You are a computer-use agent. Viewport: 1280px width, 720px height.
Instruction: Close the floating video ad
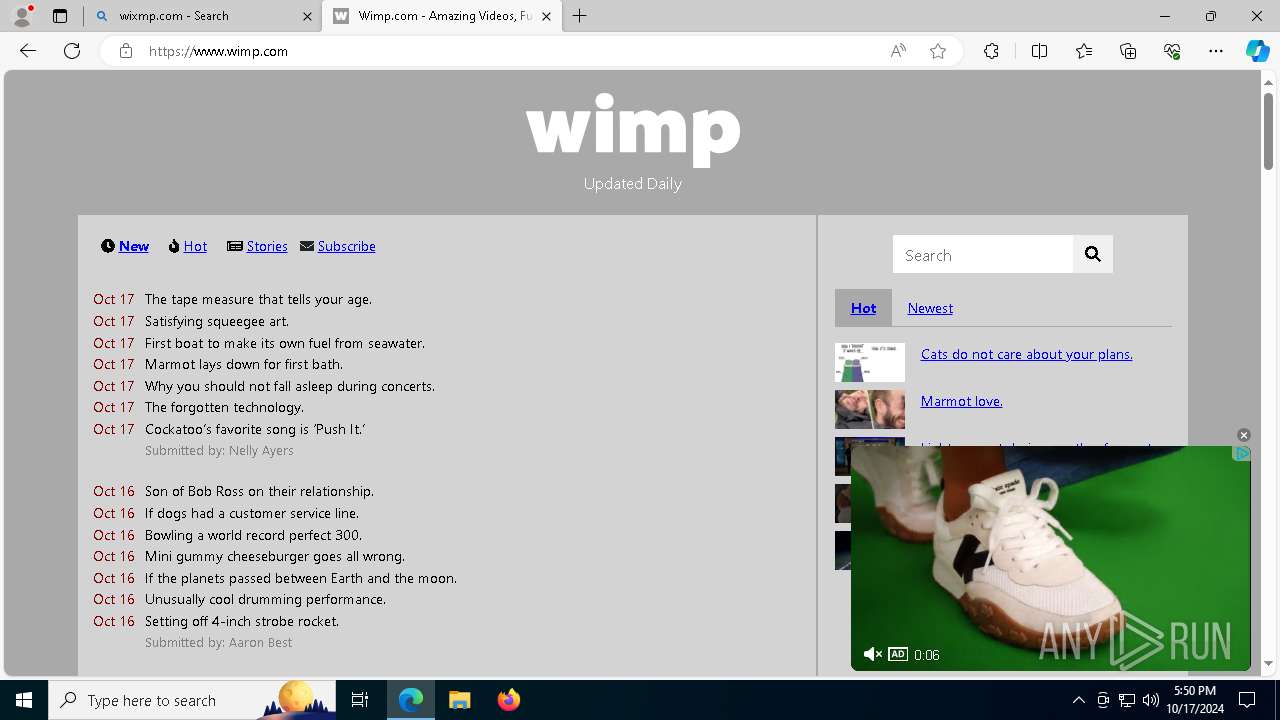click(1244, 435)
